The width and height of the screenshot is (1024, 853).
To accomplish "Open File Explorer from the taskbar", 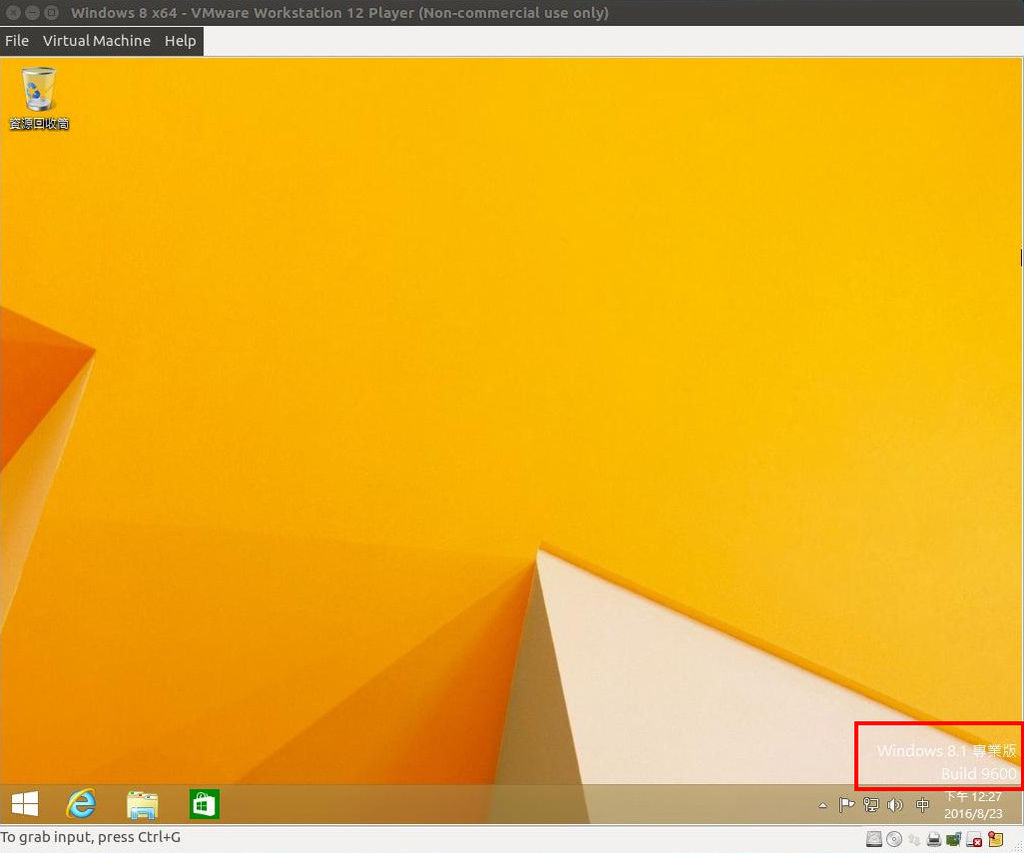I will [x=142, y=804].
